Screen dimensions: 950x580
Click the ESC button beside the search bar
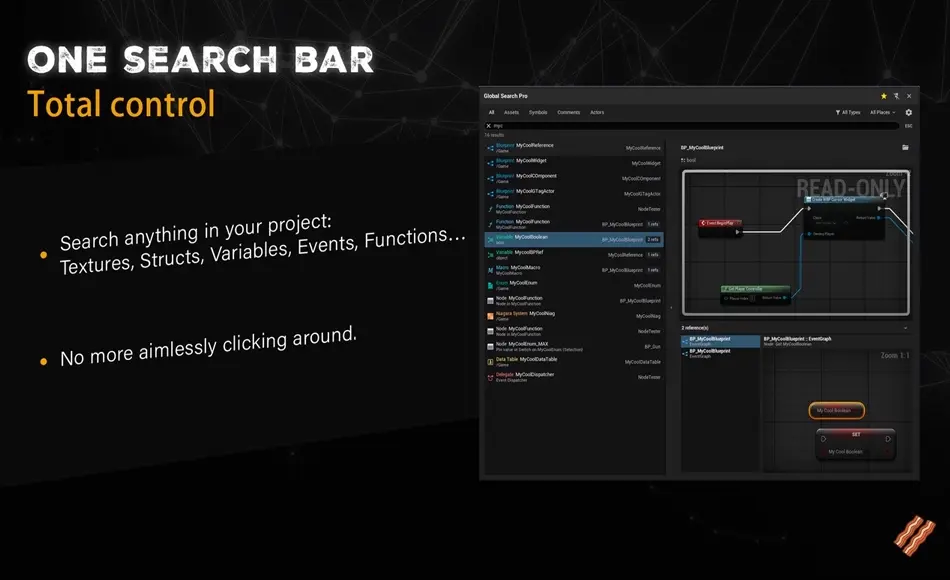[x=908, y=126]
